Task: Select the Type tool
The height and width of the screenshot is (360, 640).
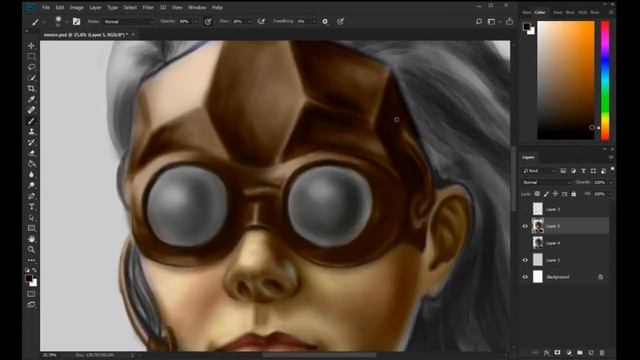Action: pos(31,207)
